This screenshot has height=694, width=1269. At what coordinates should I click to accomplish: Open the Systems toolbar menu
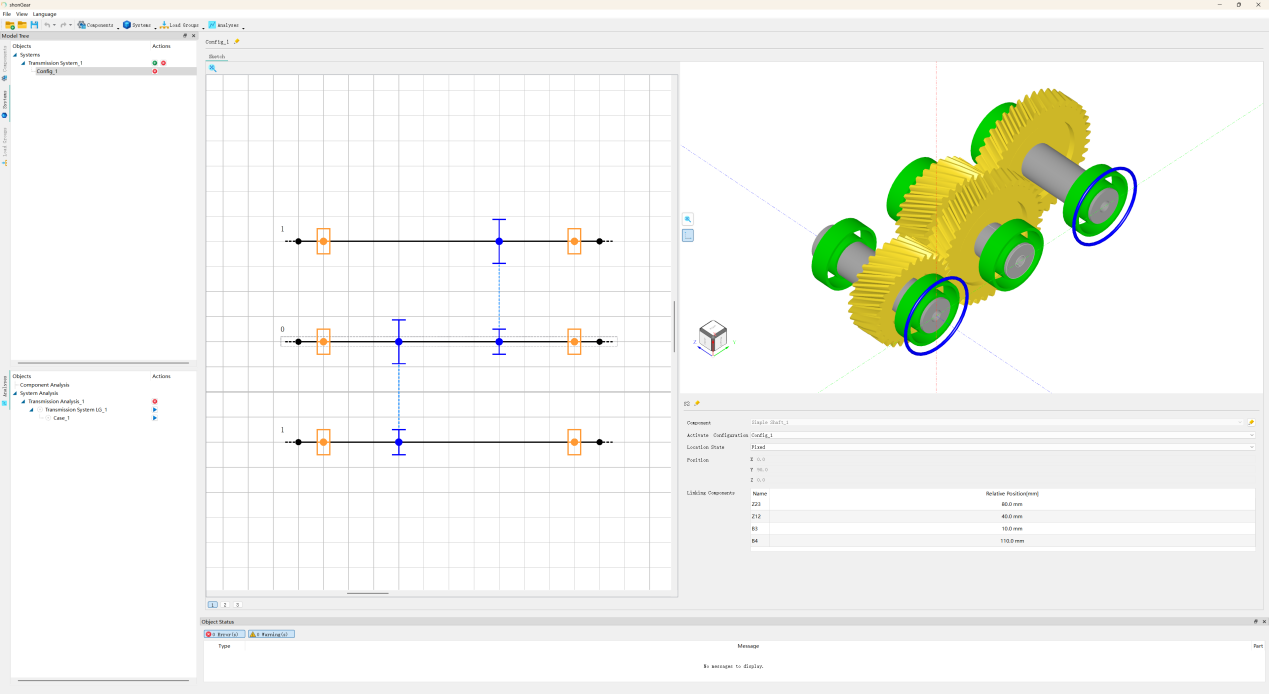(138, 24)
